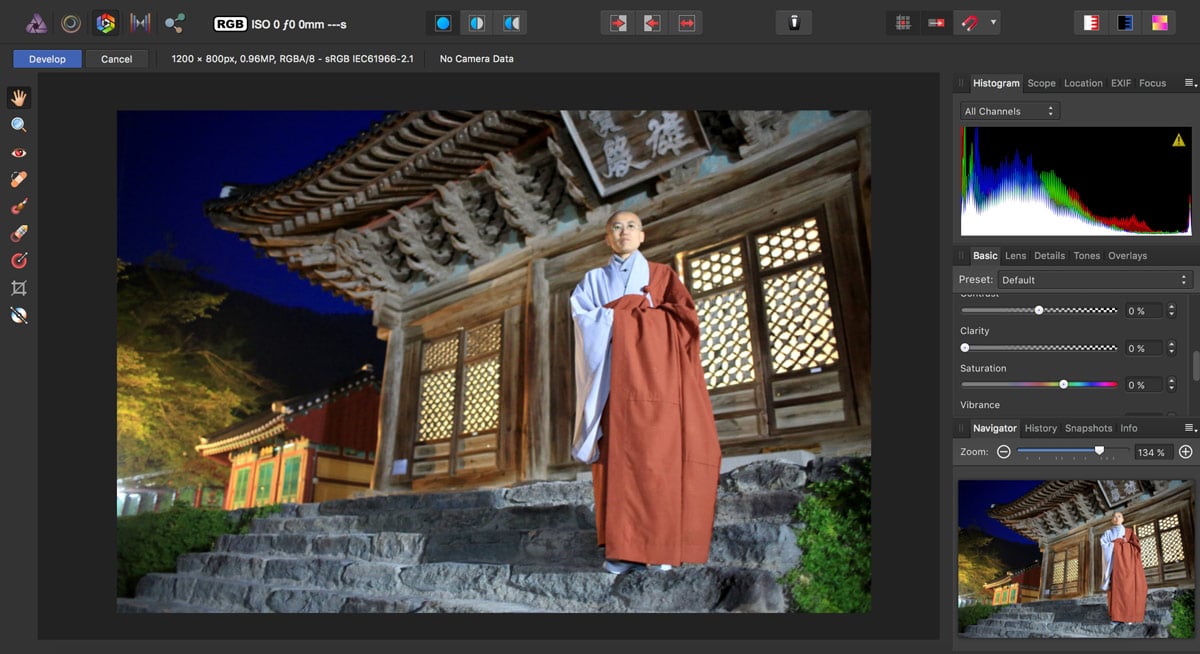
Task: Click the Tone Mapping persona icon
Action: (140, 23)
